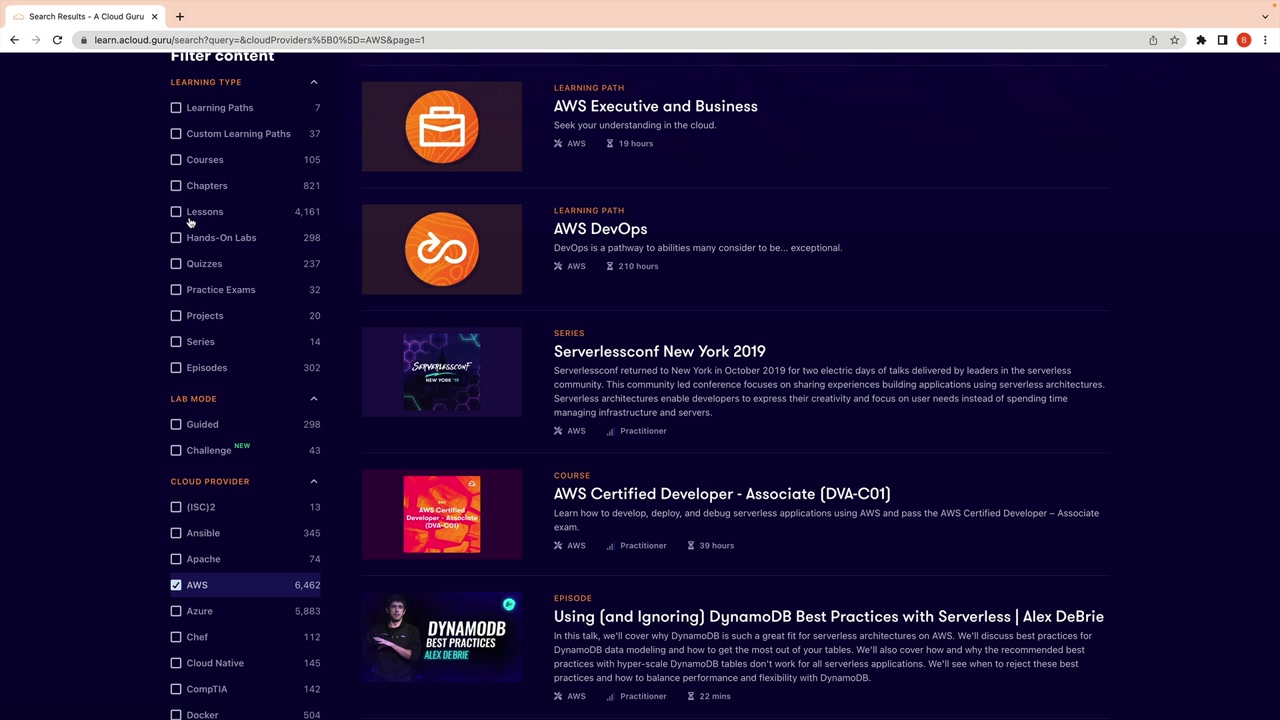
Task: Open the DynamoDB Best Practices episode title
Action: coord(829,617)
